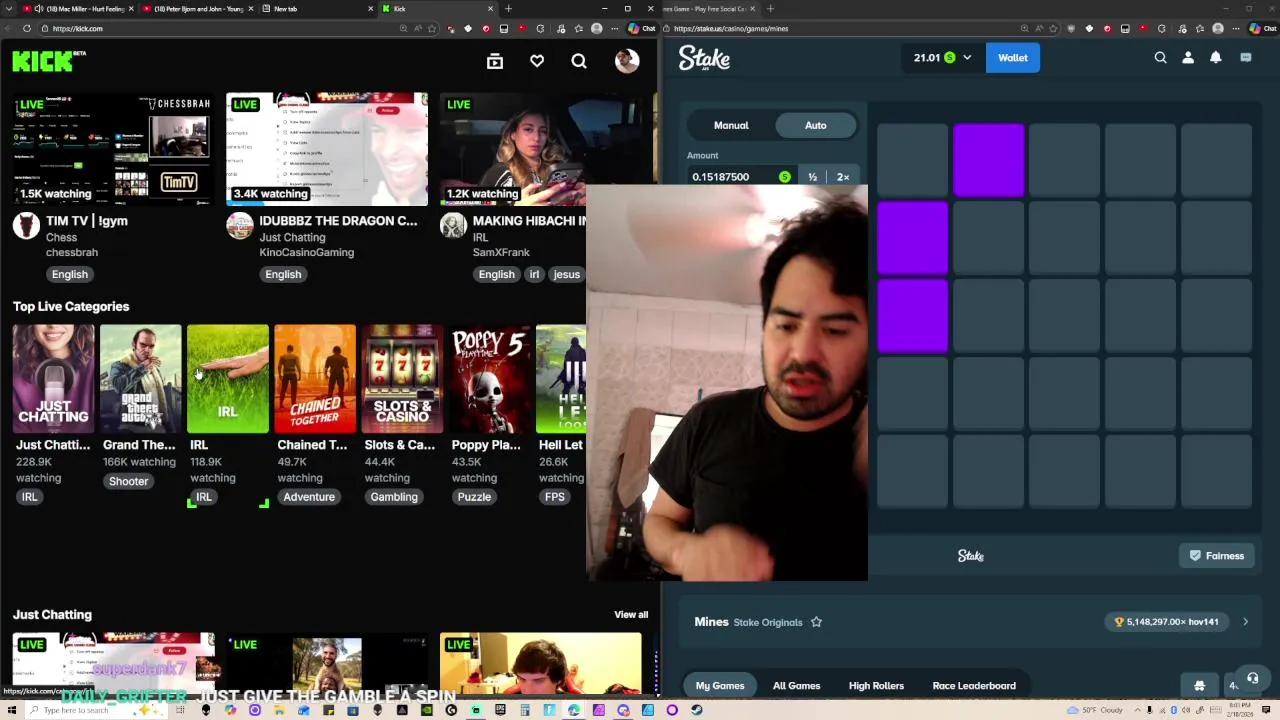Open Stake chat bubble icon
1280x720 pixels.
point(1246,58)
